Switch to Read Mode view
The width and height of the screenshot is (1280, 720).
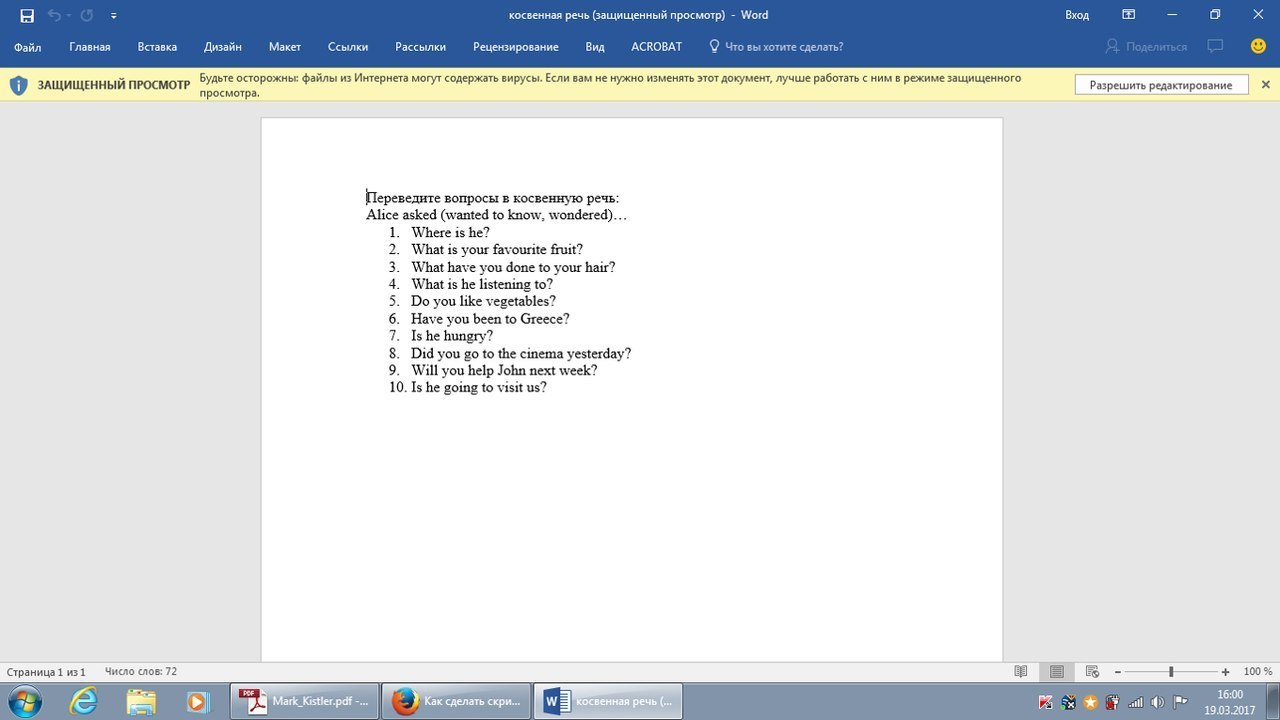[1021, 672]
